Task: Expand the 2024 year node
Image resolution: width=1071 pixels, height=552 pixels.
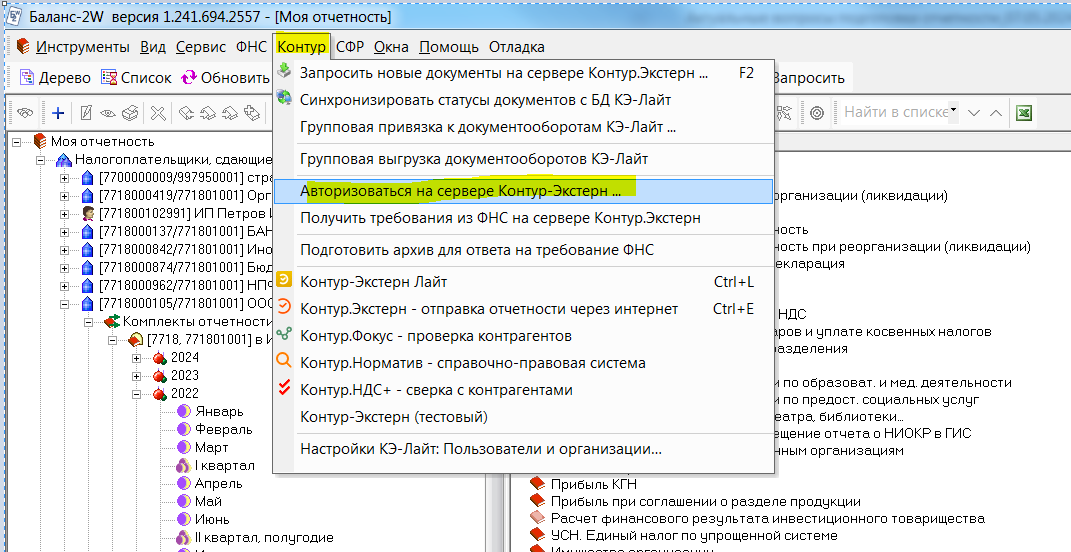Action: click(x=137, y=357)
